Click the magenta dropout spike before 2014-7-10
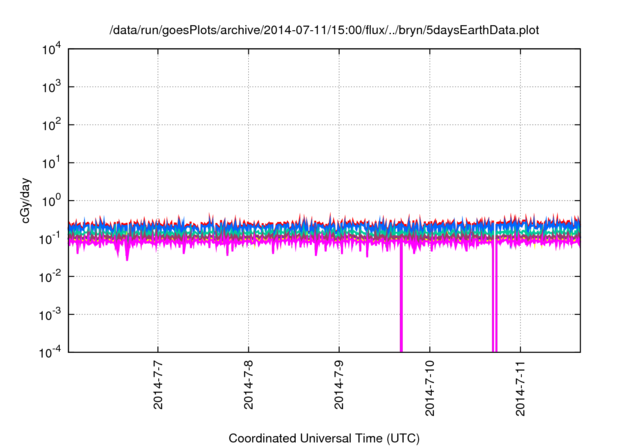The width and height of the screenshot is (640, 448). (x=401, y=298)
